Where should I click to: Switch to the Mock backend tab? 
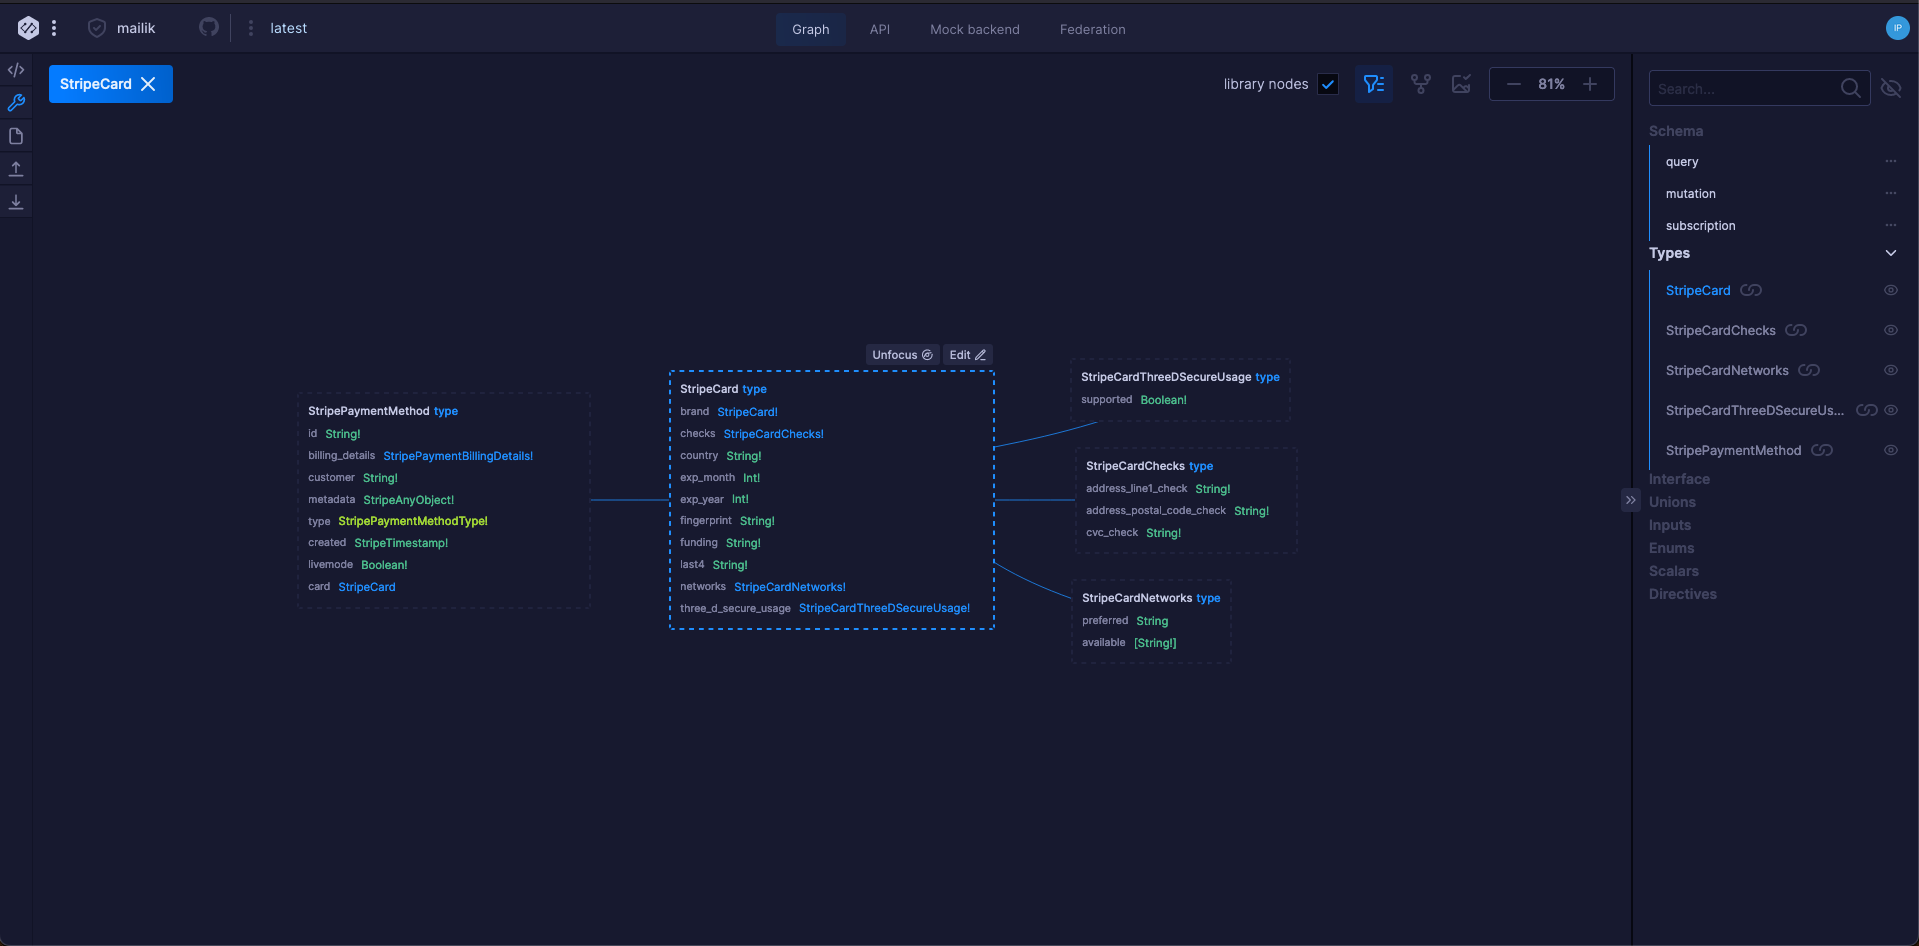coord(975,29)
